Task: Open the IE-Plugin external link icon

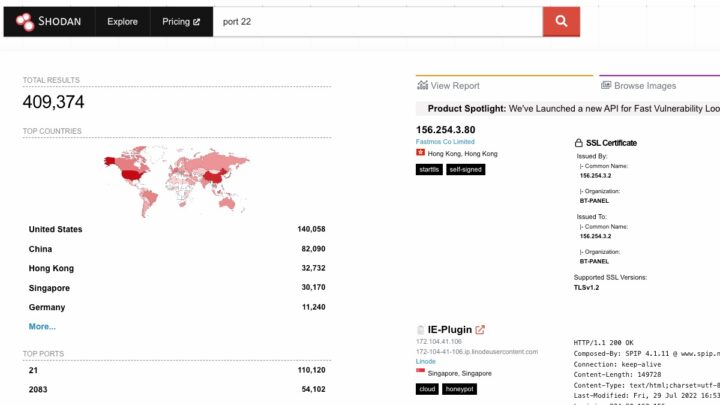Action: (x=480, y=330)
